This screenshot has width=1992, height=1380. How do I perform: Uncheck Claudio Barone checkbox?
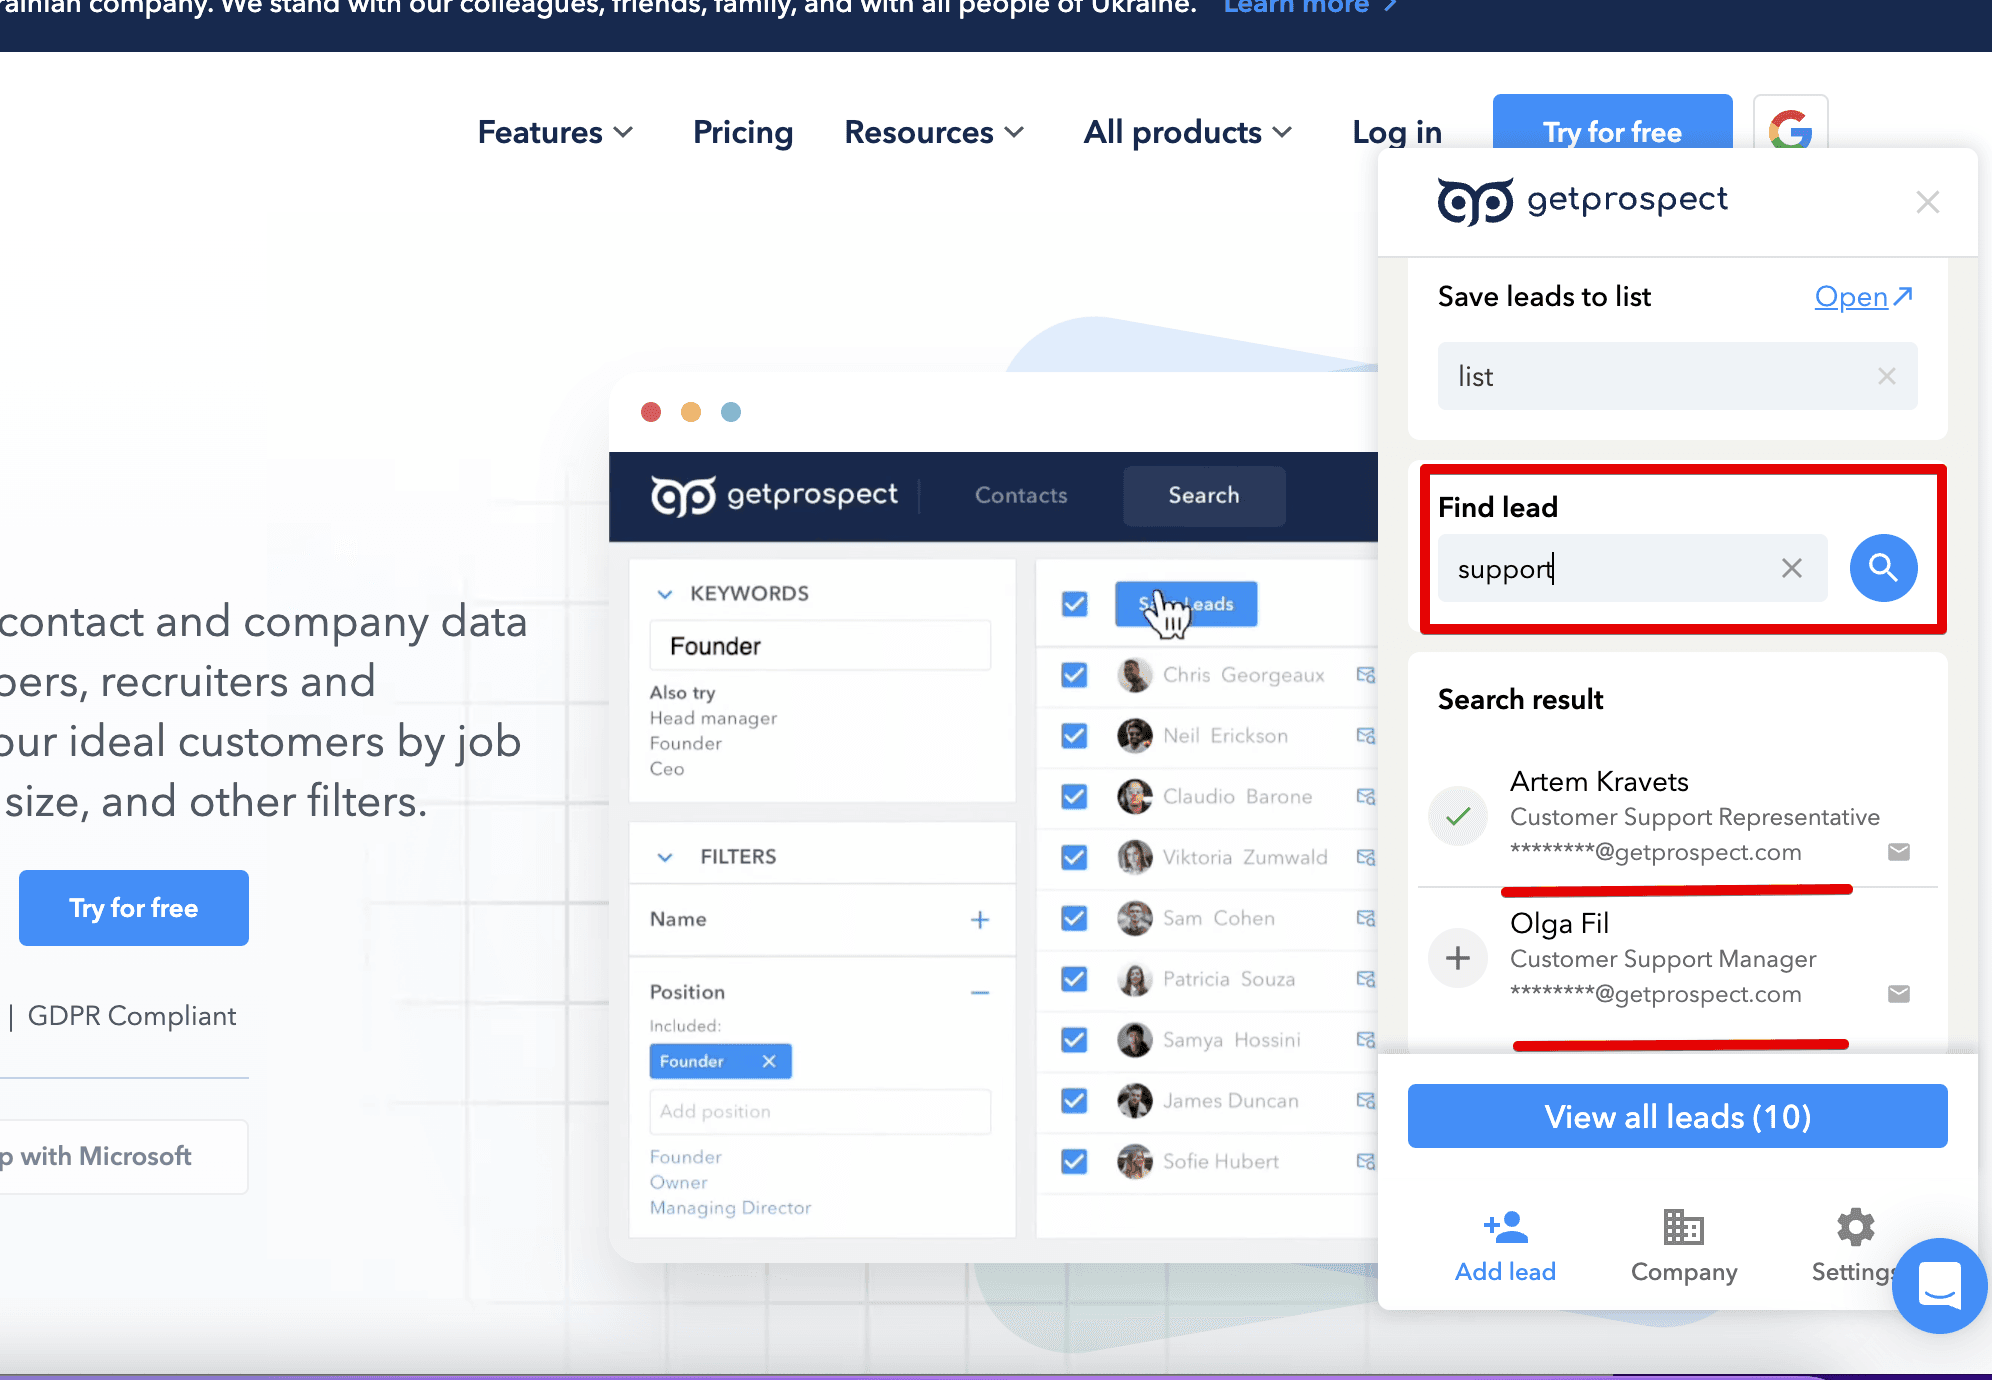(1074, 797)
